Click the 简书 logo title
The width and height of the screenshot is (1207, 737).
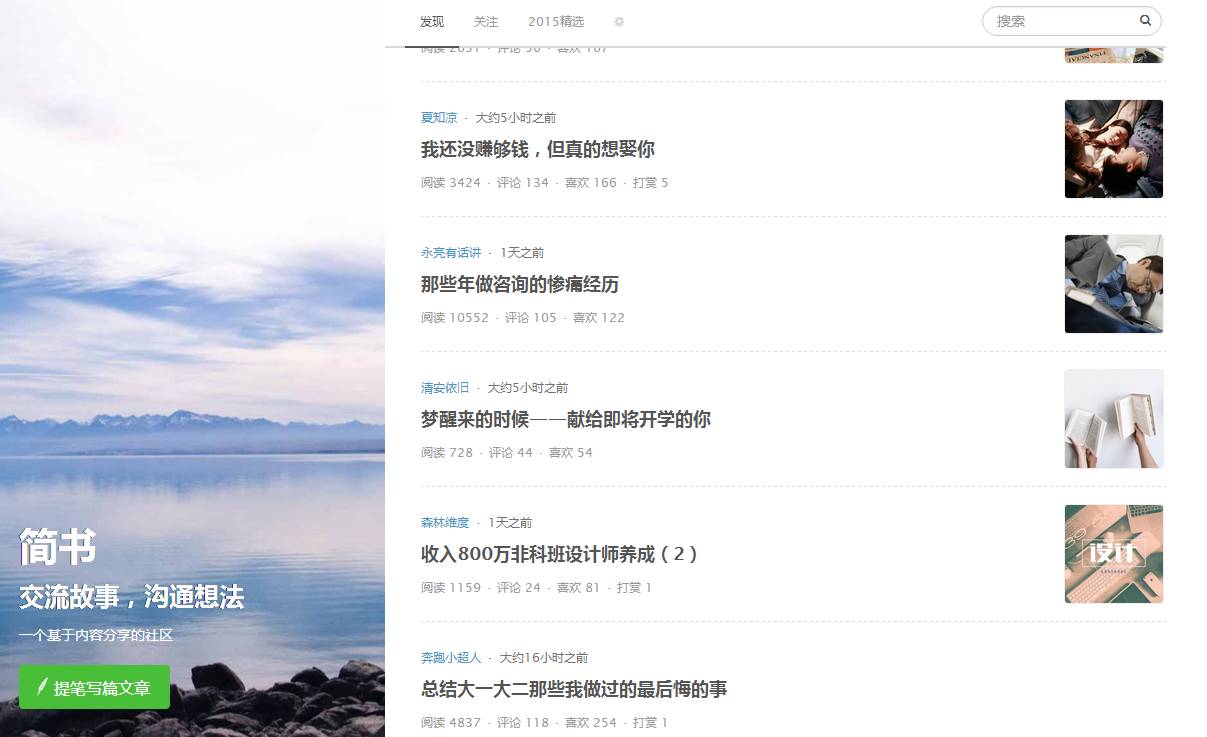tap(58, 548)
